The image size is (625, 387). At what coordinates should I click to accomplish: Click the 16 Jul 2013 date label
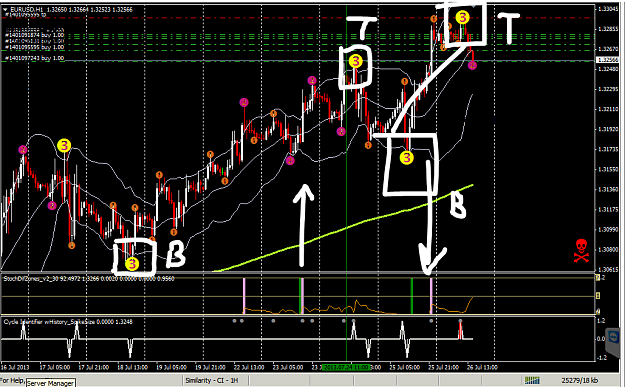click(15, 367)
